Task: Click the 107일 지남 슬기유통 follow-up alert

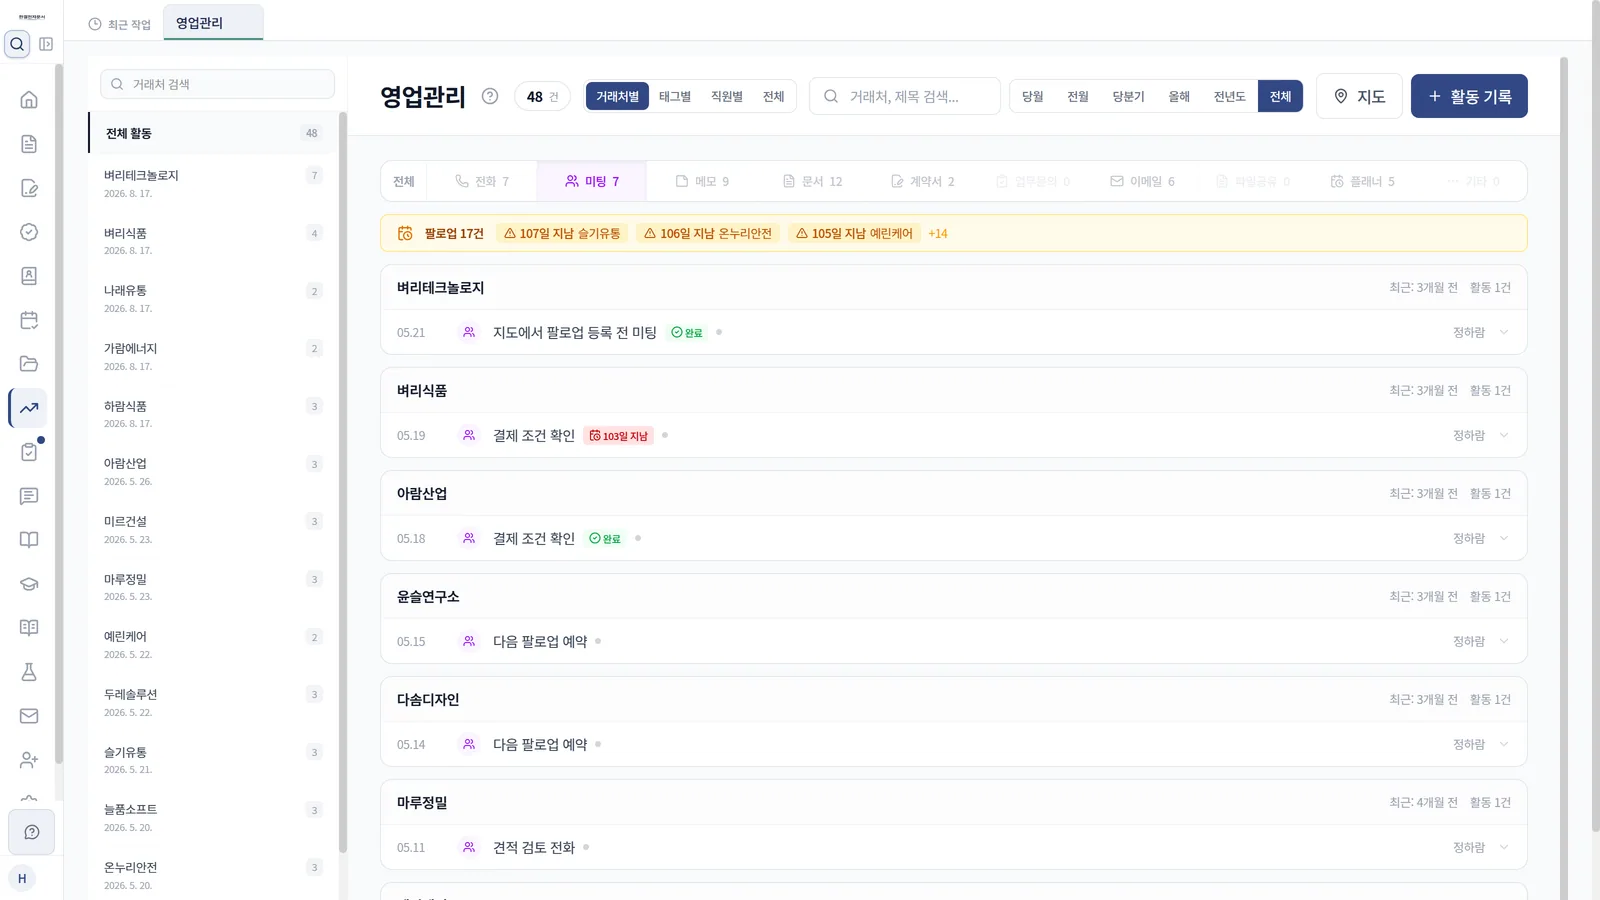Action: (562, 233)
